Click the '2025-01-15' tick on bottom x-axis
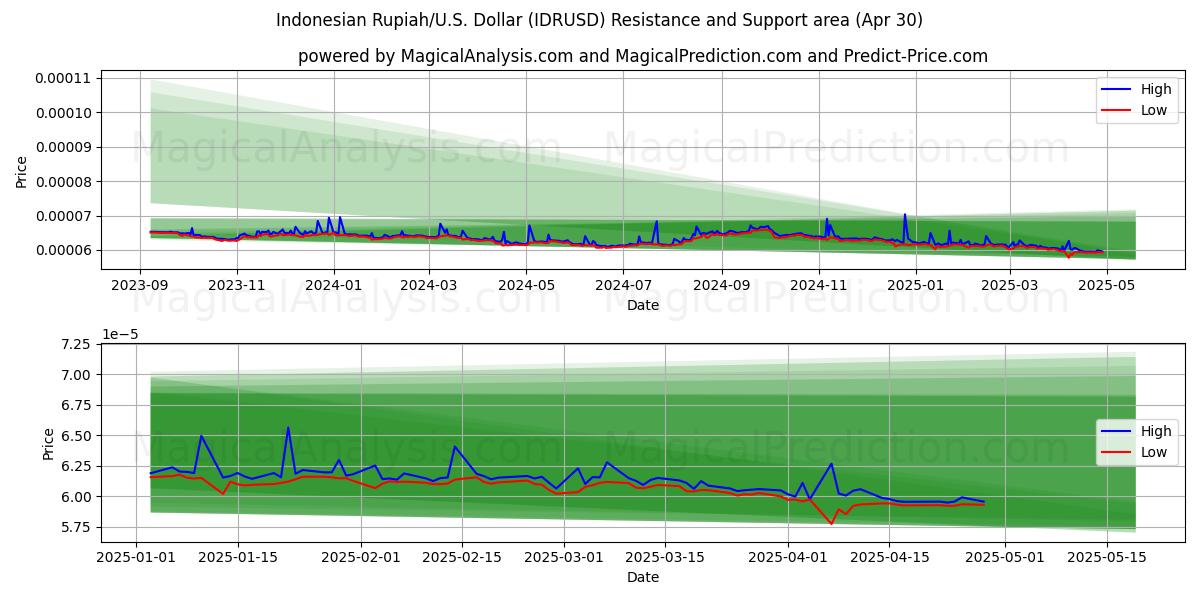 (x=238, y=557)
